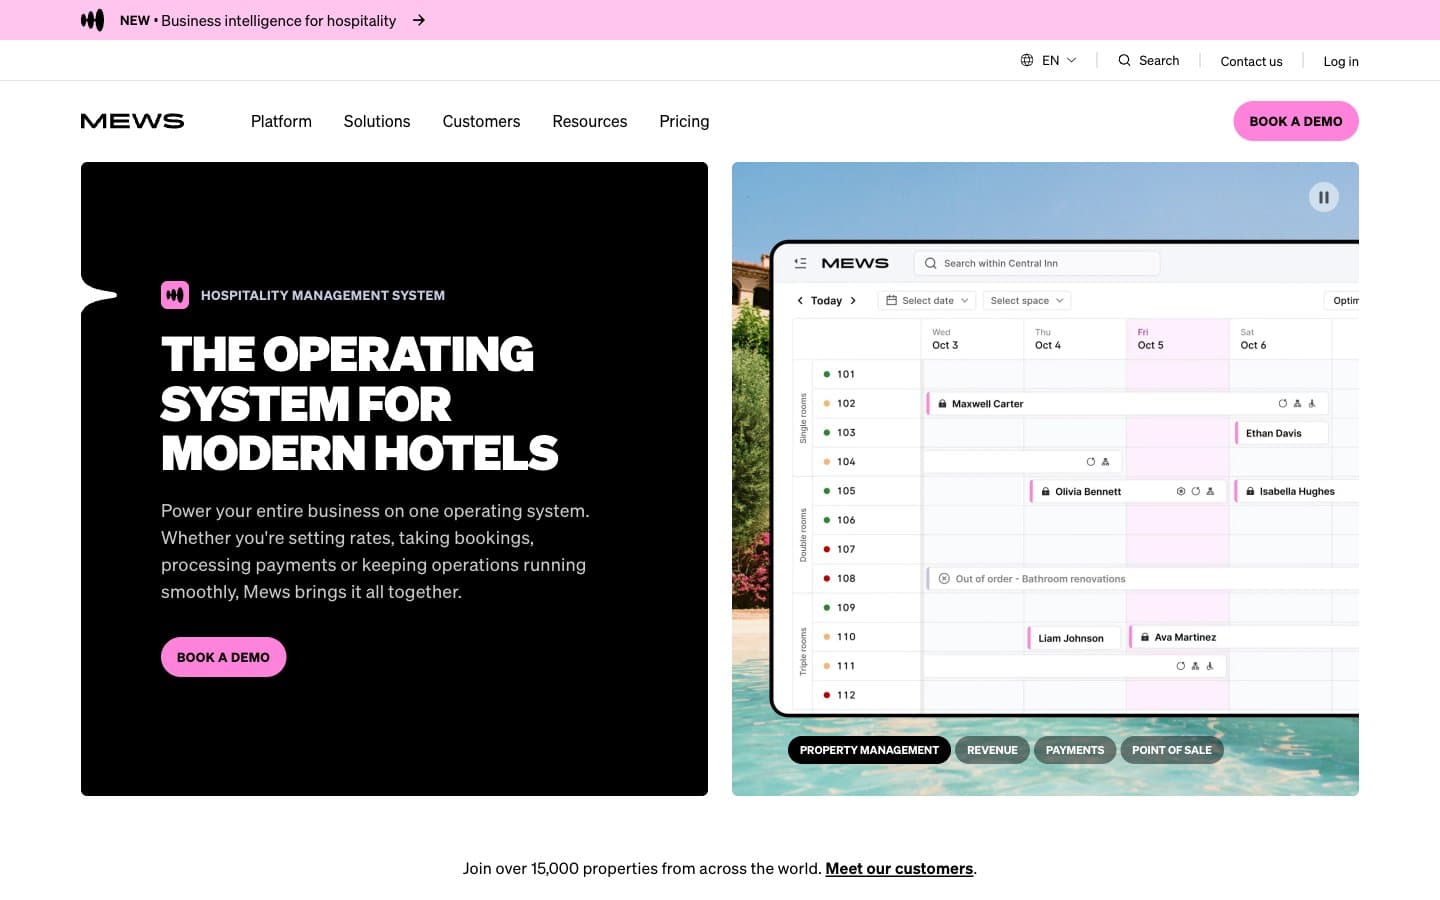The image size is (1440, 900).
Task: Click the Today label in calendar toolbar
Action: 826,300
